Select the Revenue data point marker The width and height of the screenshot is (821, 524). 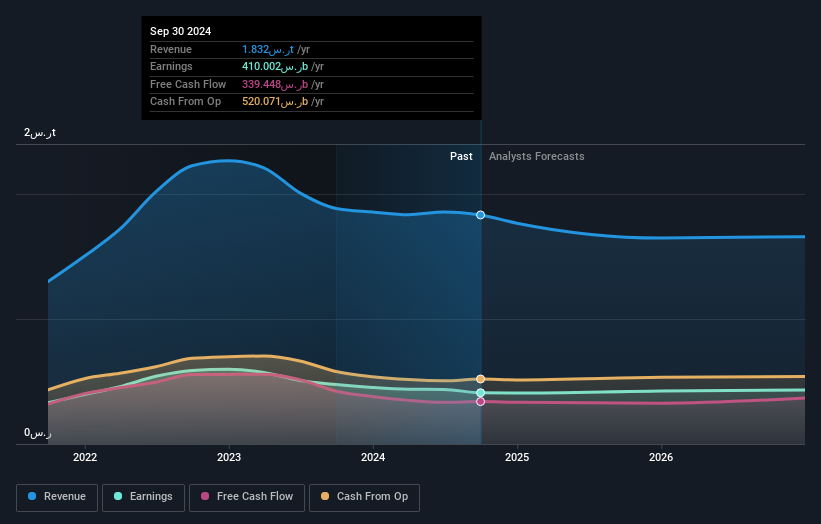[x=481, y=215]
